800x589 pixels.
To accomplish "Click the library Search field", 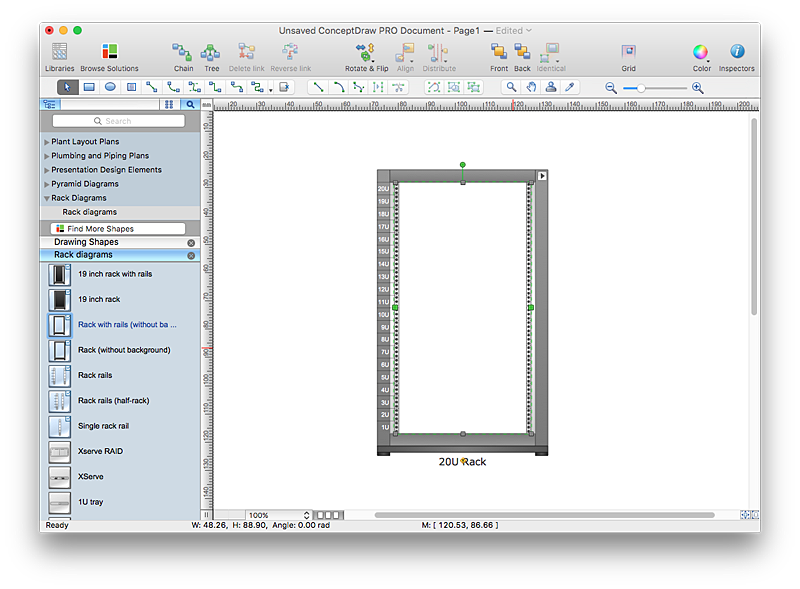I will (x=118, y=121).
